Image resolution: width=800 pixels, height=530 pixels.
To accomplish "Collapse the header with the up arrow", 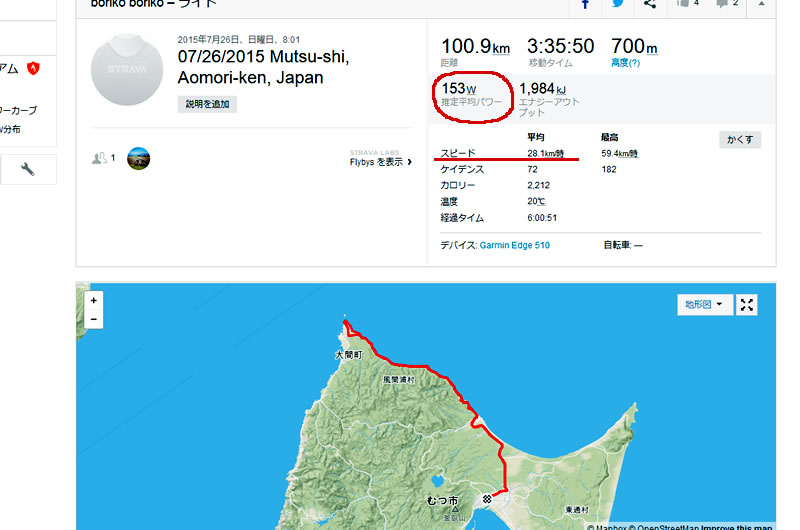I will (x=761, y=4).
